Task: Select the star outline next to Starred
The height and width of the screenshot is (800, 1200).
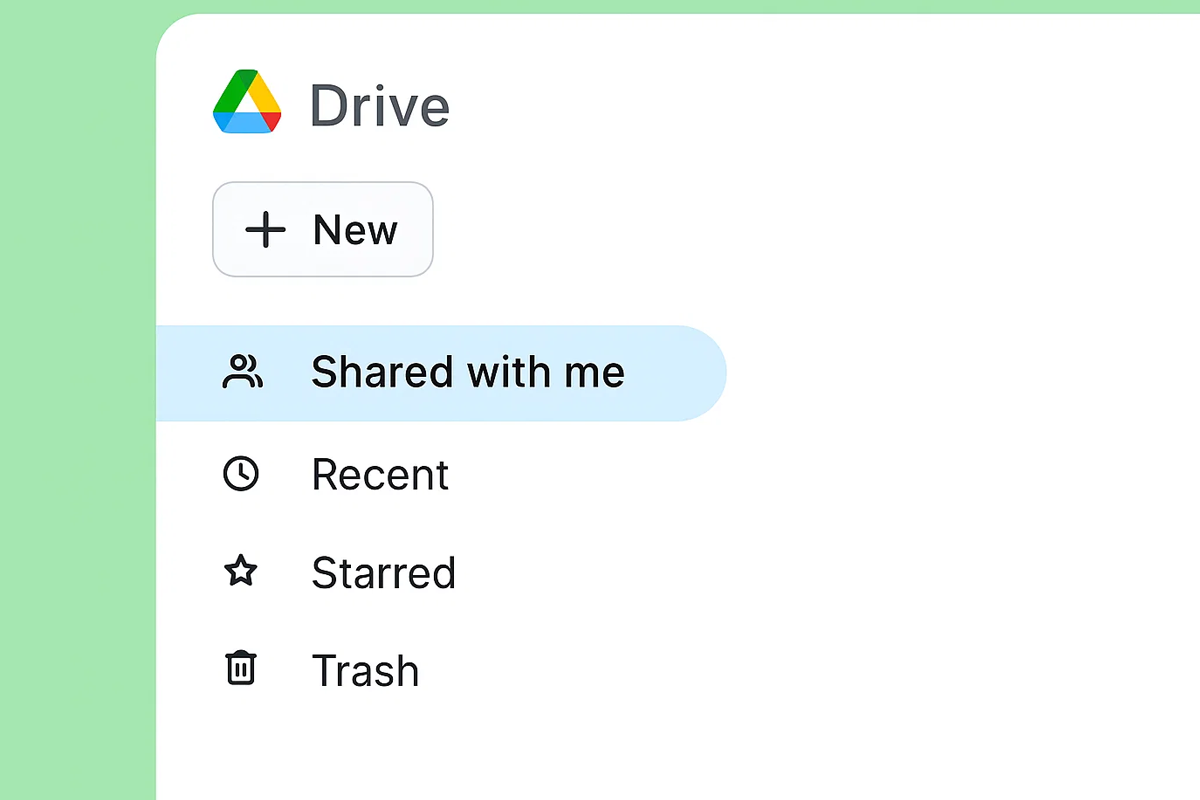Action: click(242, 571)
